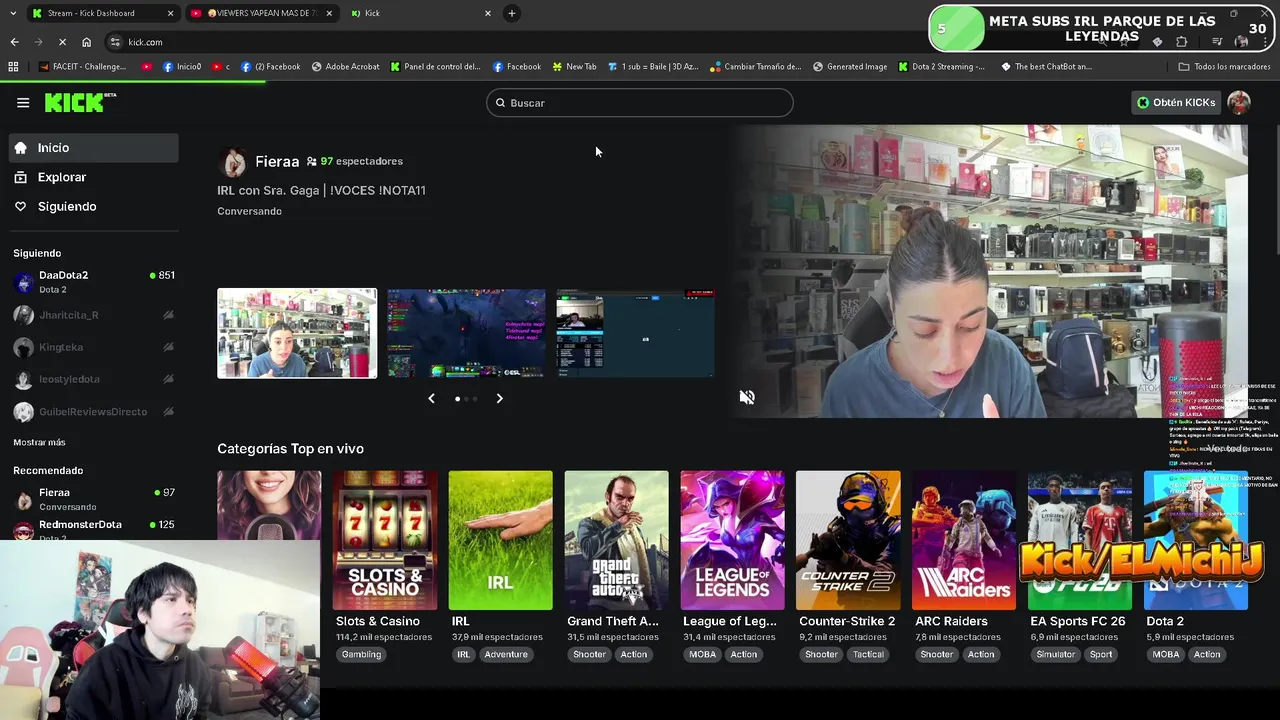Screen dimensions: 1280x720
Task: Click the Categorías Top en vivo heading
Action: tap(290, 449)
